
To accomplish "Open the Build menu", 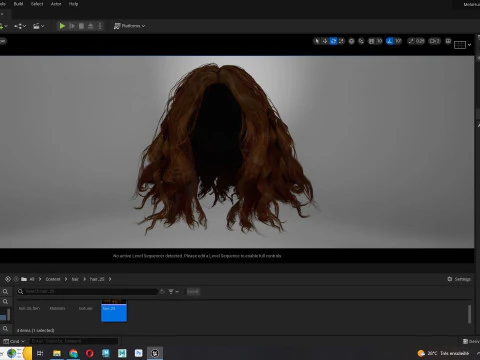I will (x=18, y=4).
